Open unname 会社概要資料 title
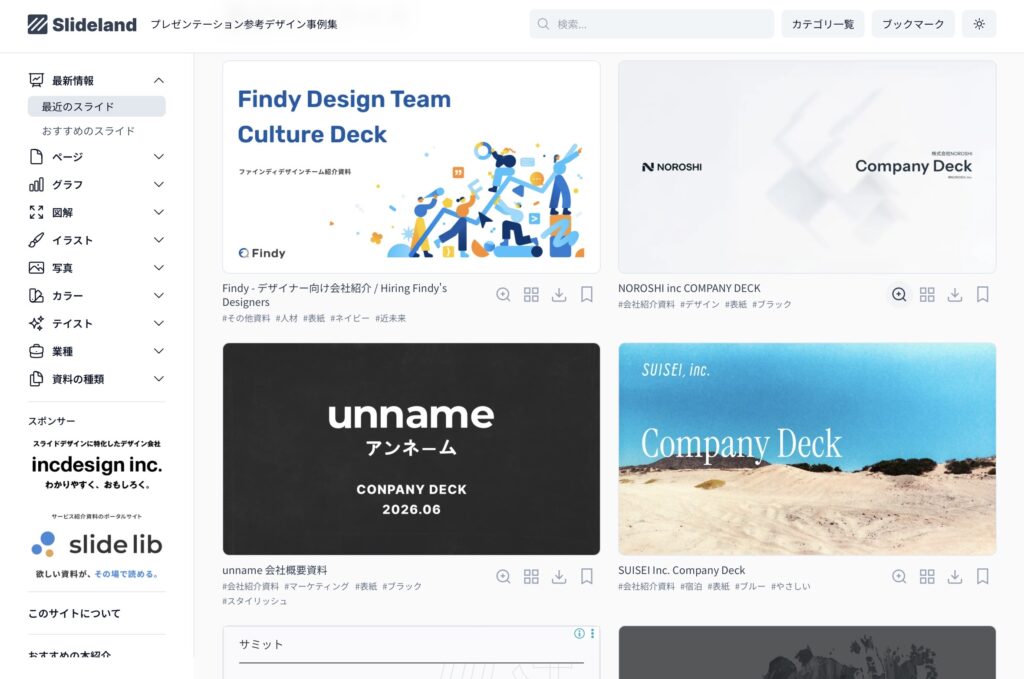1024x679 pixels. click(275, 570)
